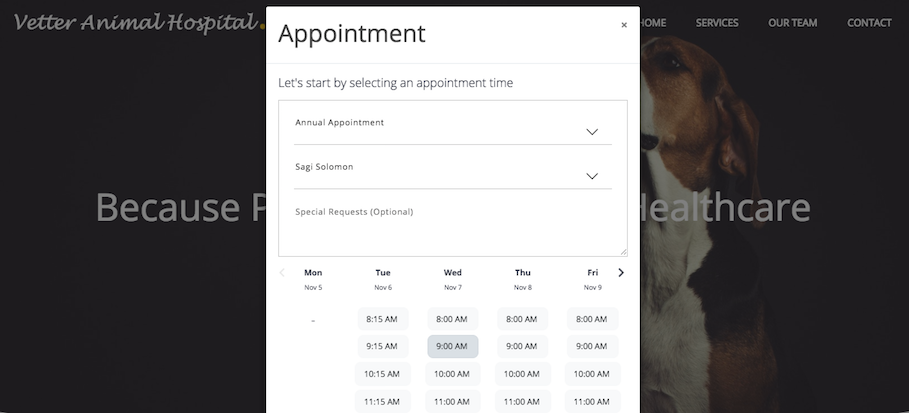Choose Tuesday 9:15 AM appointment time
Image resolution: width=909 pixels, height=413 pixels.
tap(382, 346)
